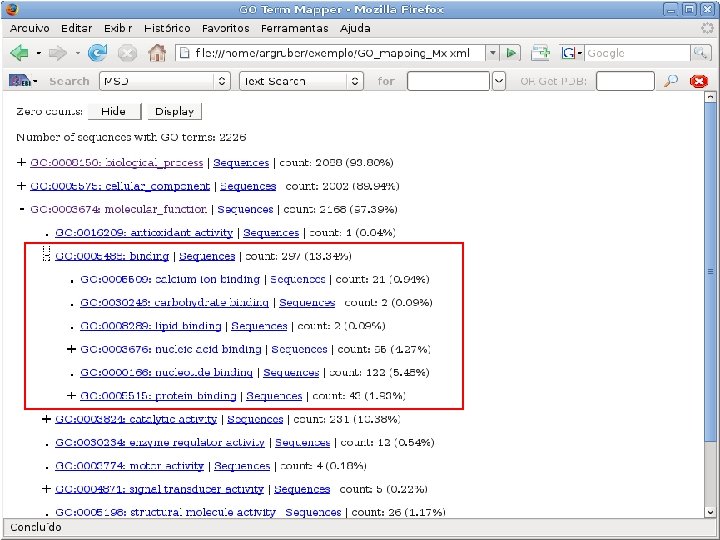This screenshot has height=540, width=720.
Task: Click the activity throbber icon in menu bar
Action: click(x=707, y=28)
